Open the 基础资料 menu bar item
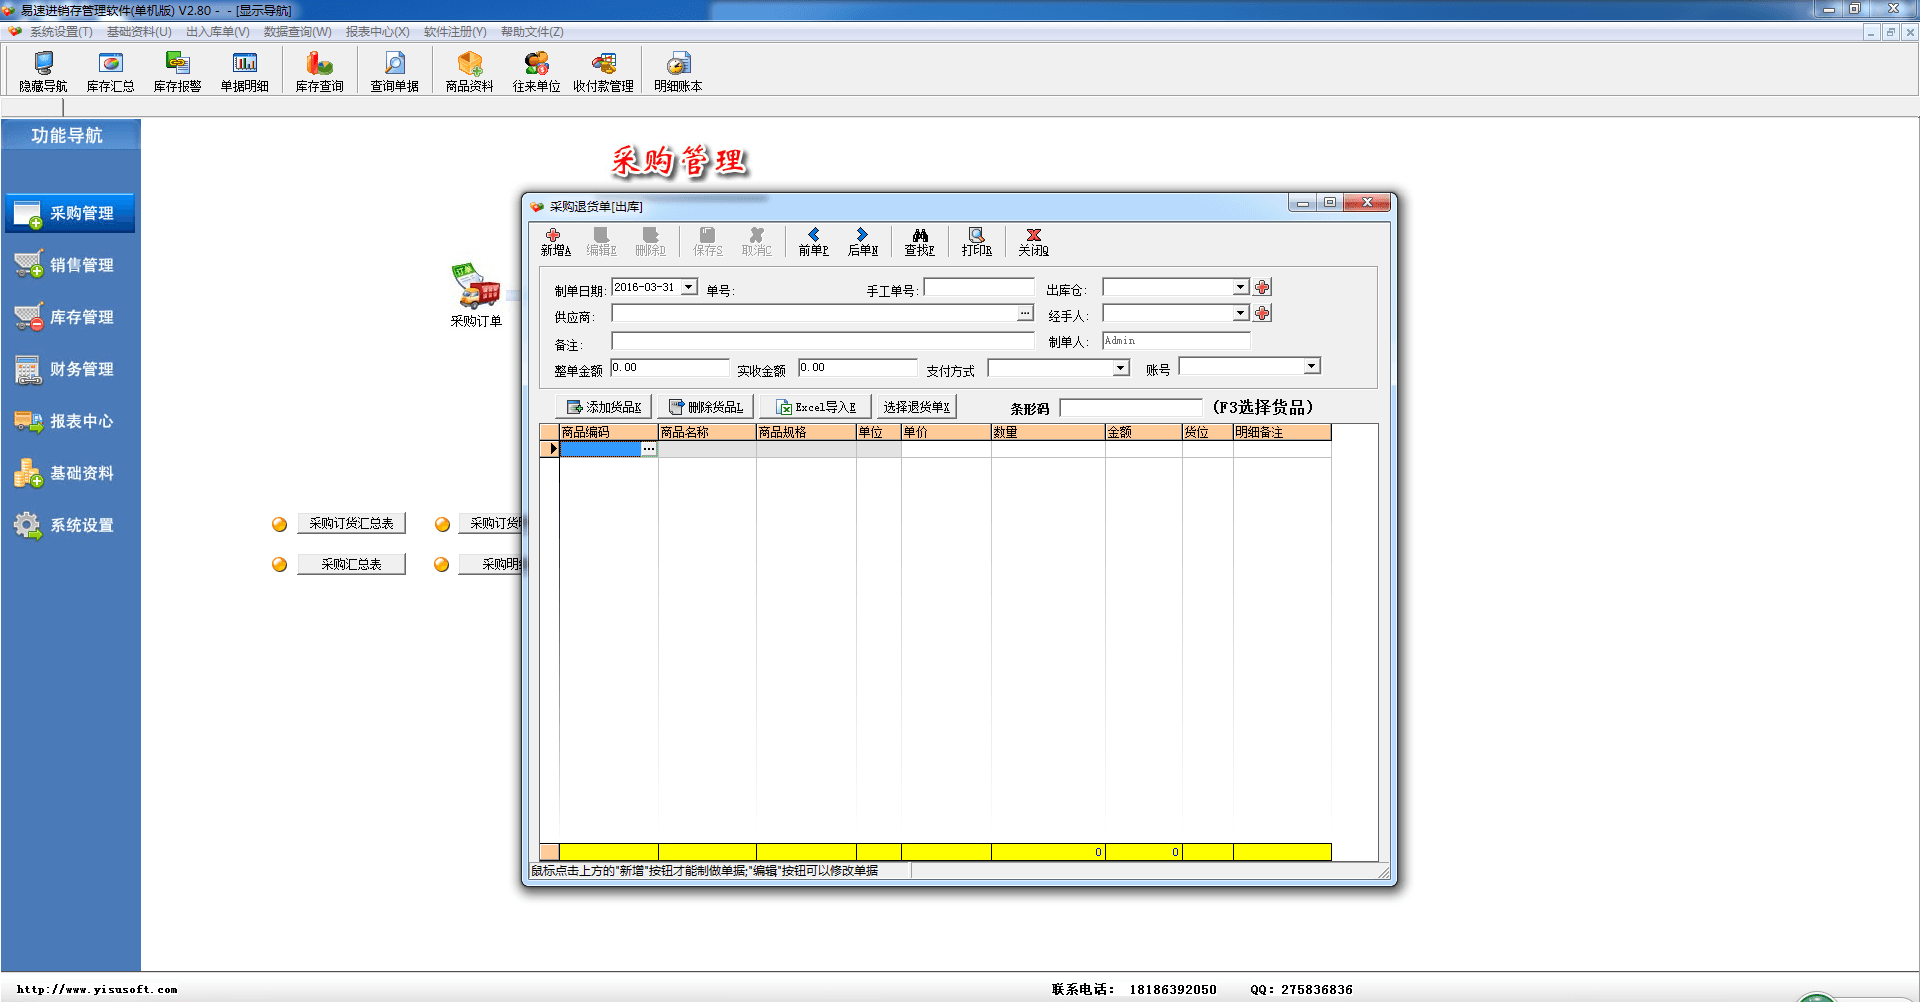The height and width of the screenshot is (1002, 1920). [x=139, y=32]
